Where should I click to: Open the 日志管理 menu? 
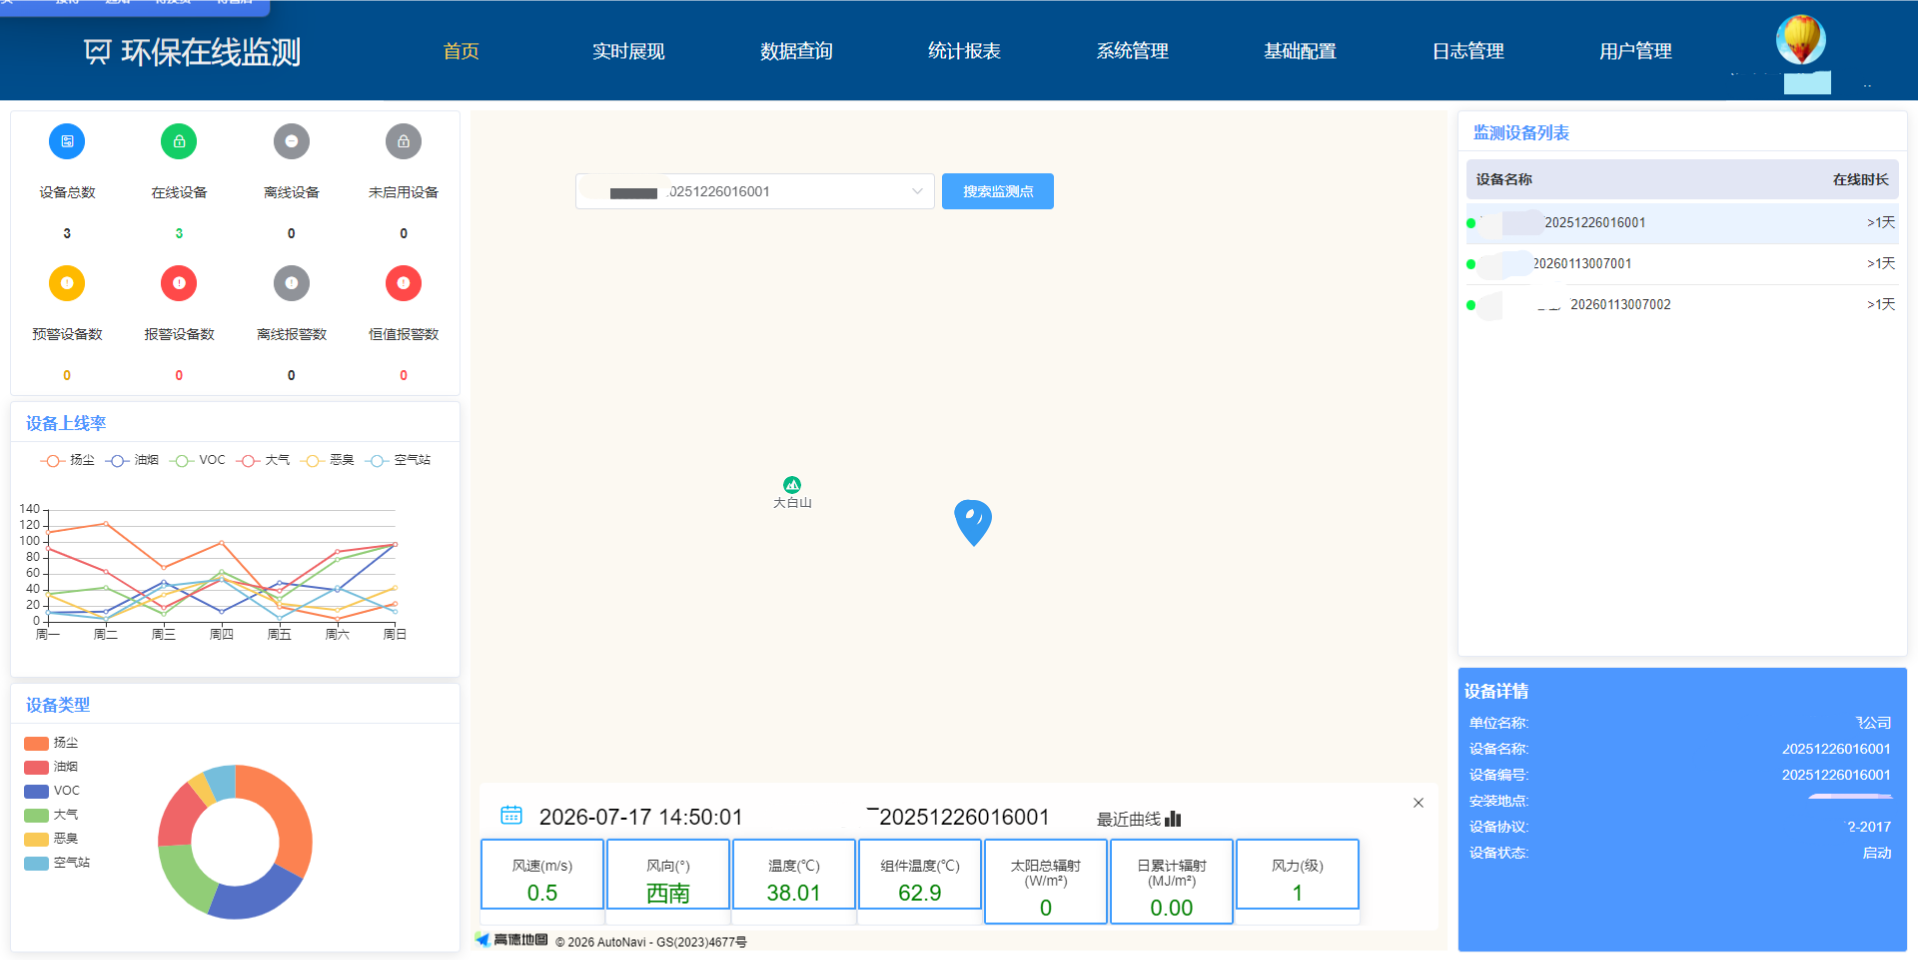pos(1468,51)
